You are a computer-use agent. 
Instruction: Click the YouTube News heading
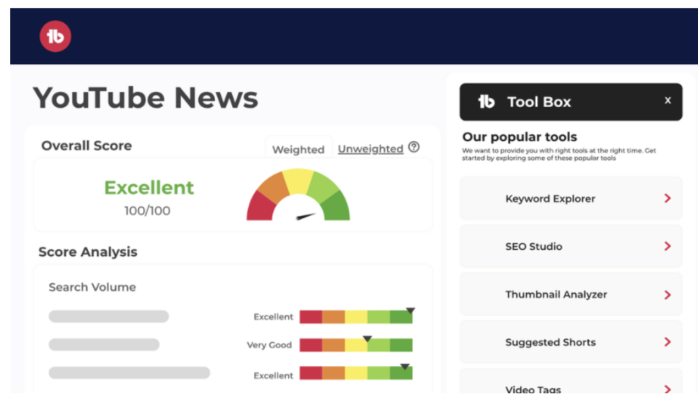pyautogui.click(x=146, y=98)
